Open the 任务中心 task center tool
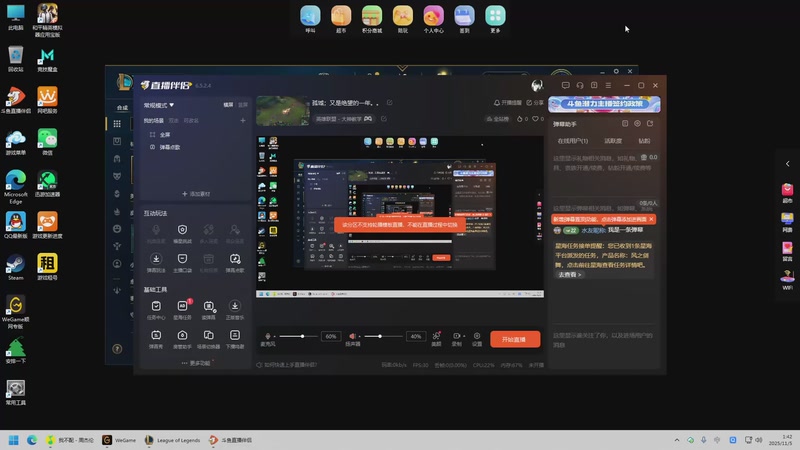 [x=156, y=309]
